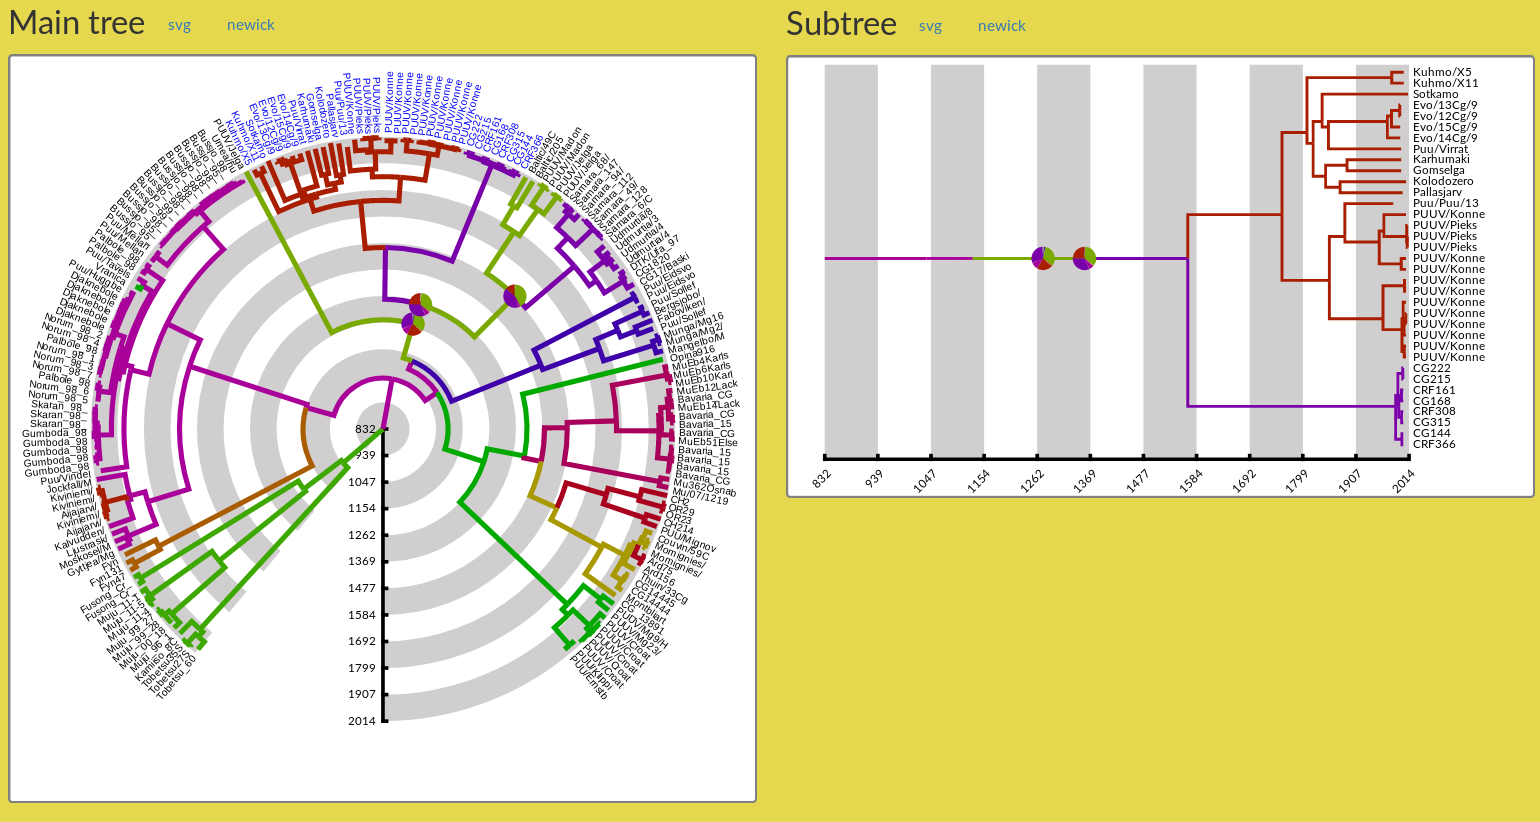Image resolution: width=1540 pixels, height=822 pixels.
Task: Click the left pie chart node in Subtree
Action: (1043, 258)
